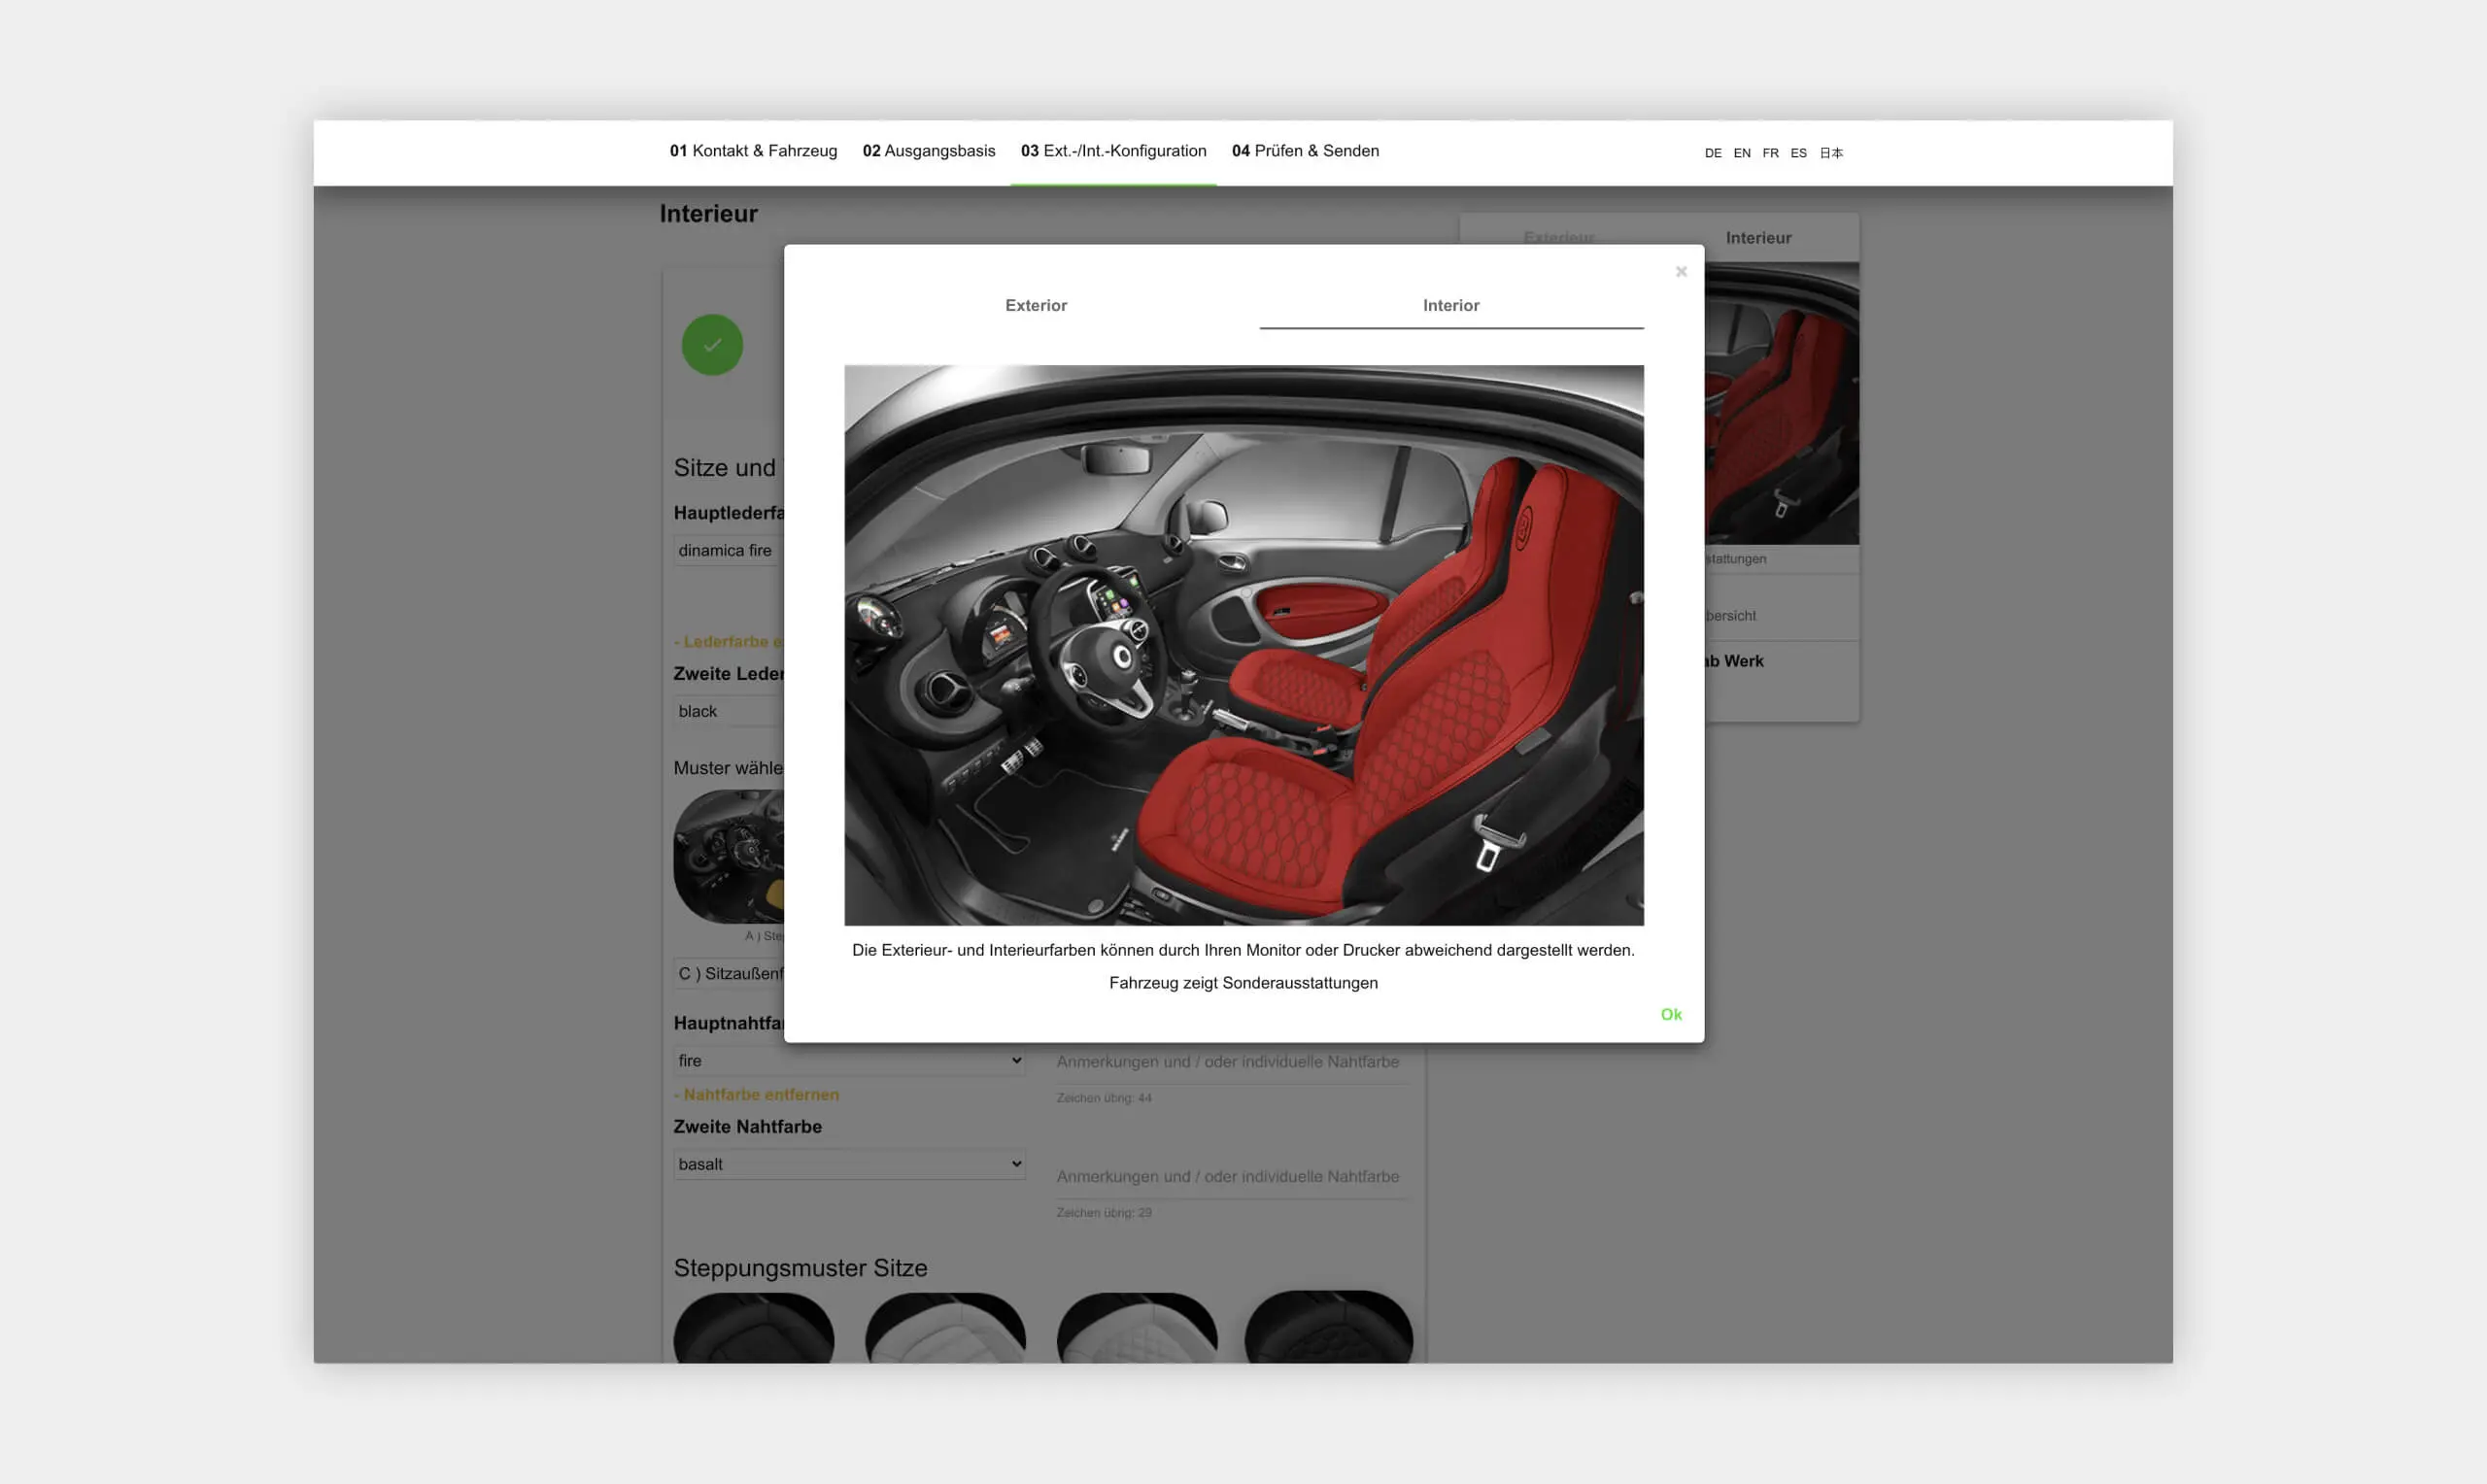Switch to the Exterior tab in dialog
The width and height of the screenshot is (2487, 1484).
click(1036, 305)
